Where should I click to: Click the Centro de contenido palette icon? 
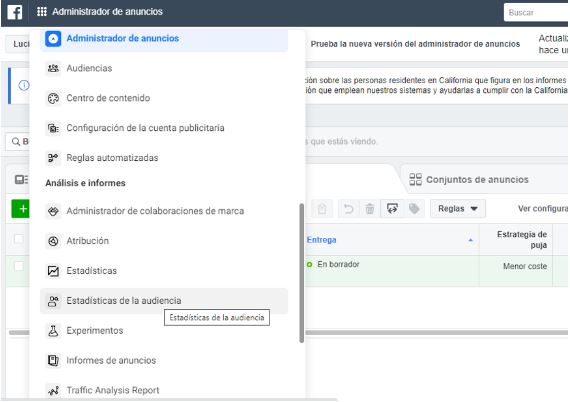(53, 98)
